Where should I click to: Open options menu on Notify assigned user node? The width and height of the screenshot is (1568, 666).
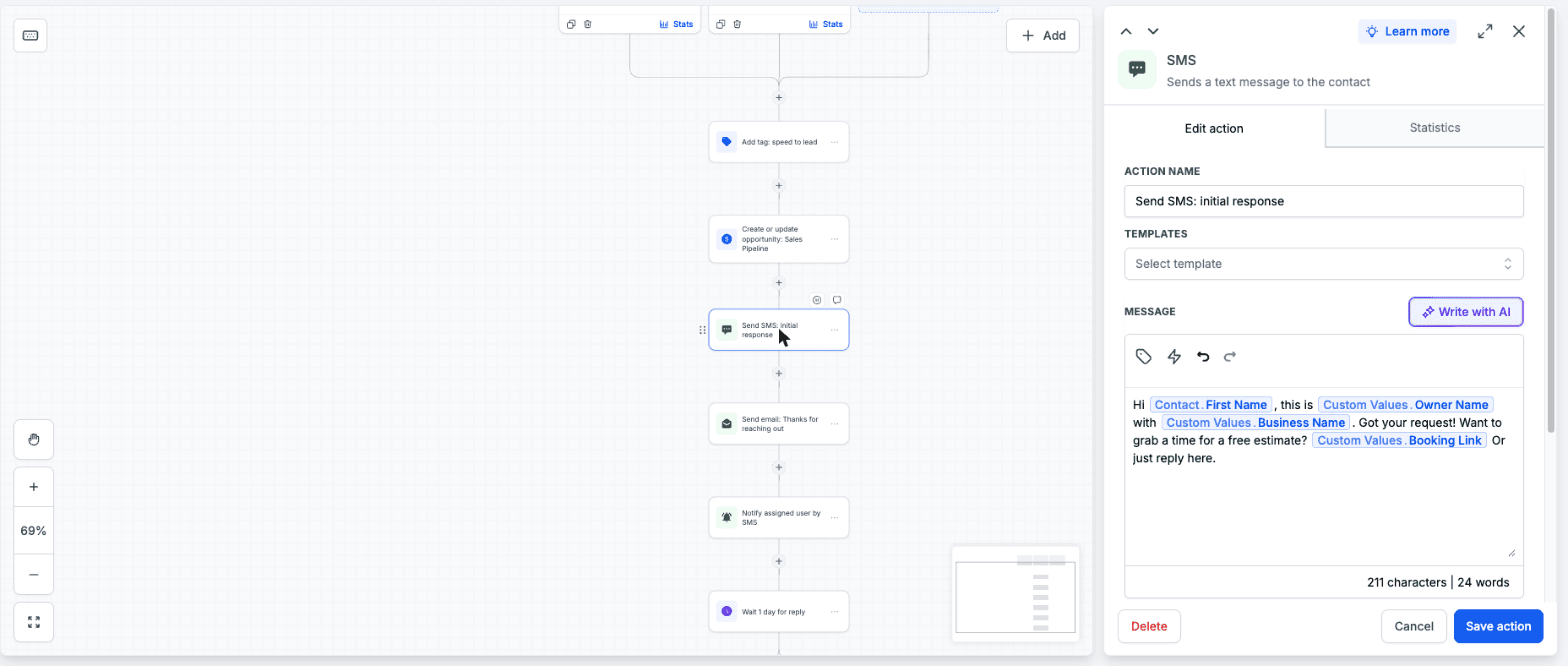tap(834, 517)
